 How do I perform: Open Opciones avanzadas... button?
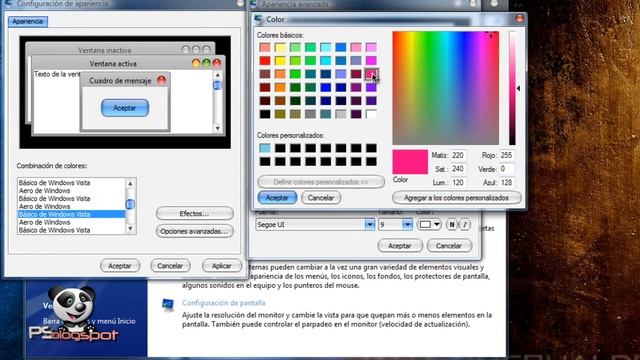click(x=194, y=231)
